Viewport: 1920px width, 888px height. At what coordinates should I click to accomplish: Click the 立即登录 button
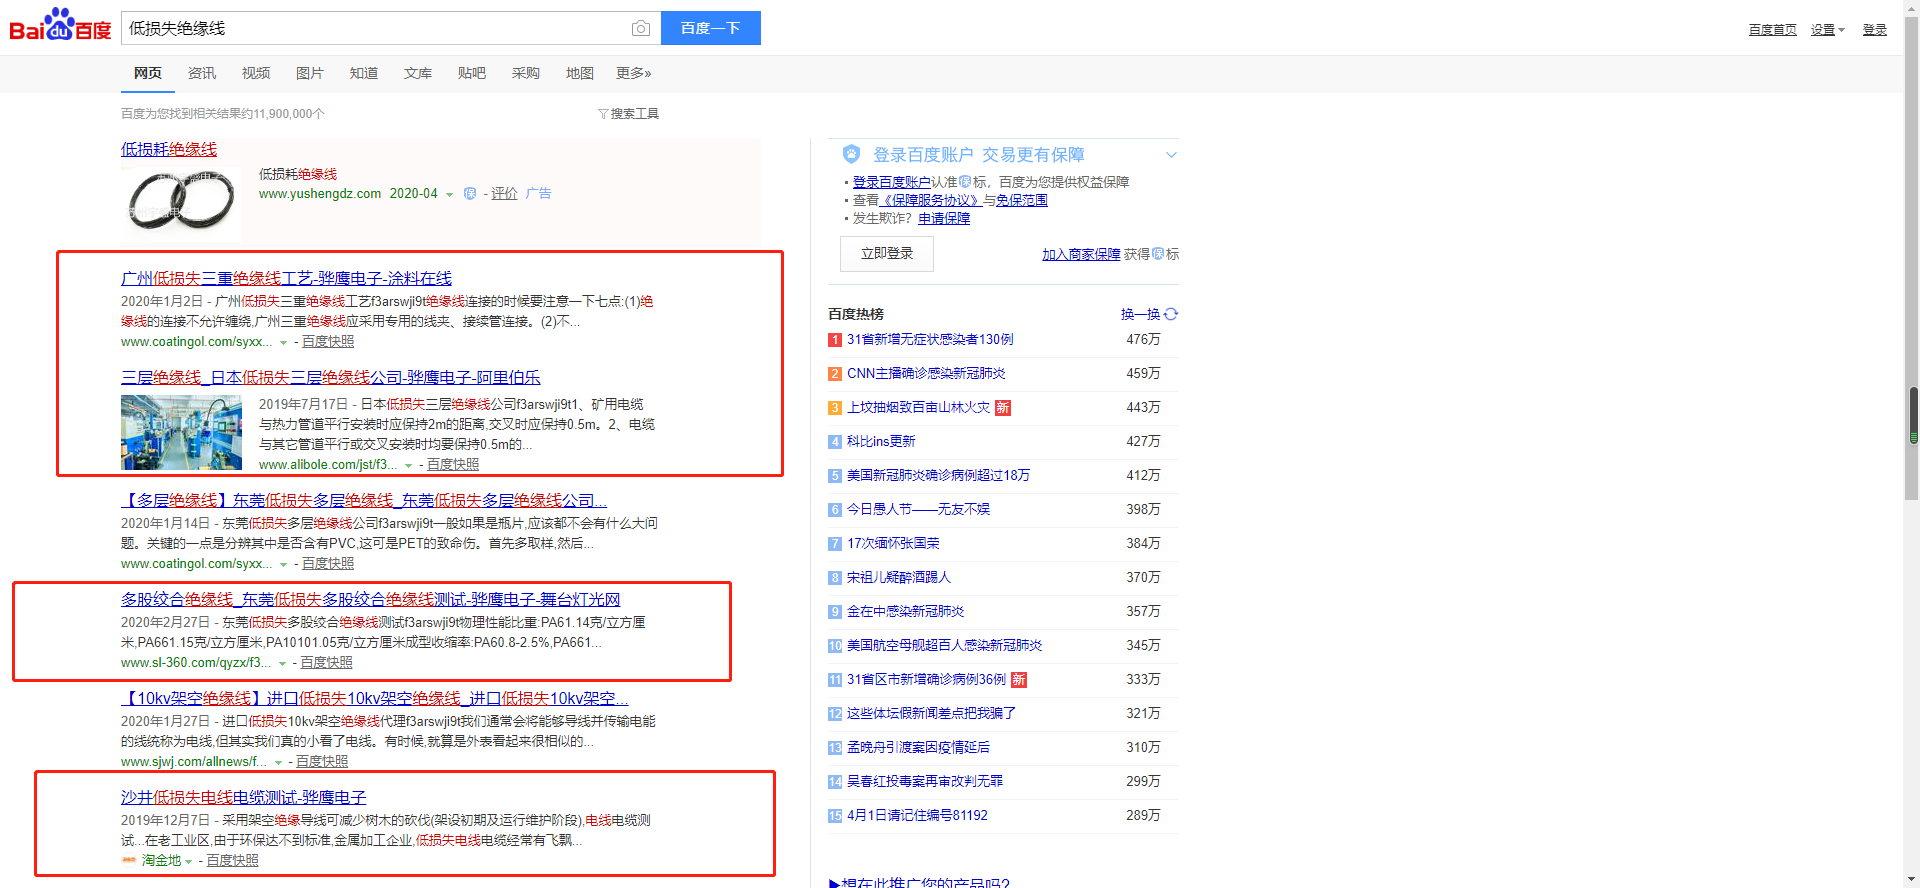887,254
